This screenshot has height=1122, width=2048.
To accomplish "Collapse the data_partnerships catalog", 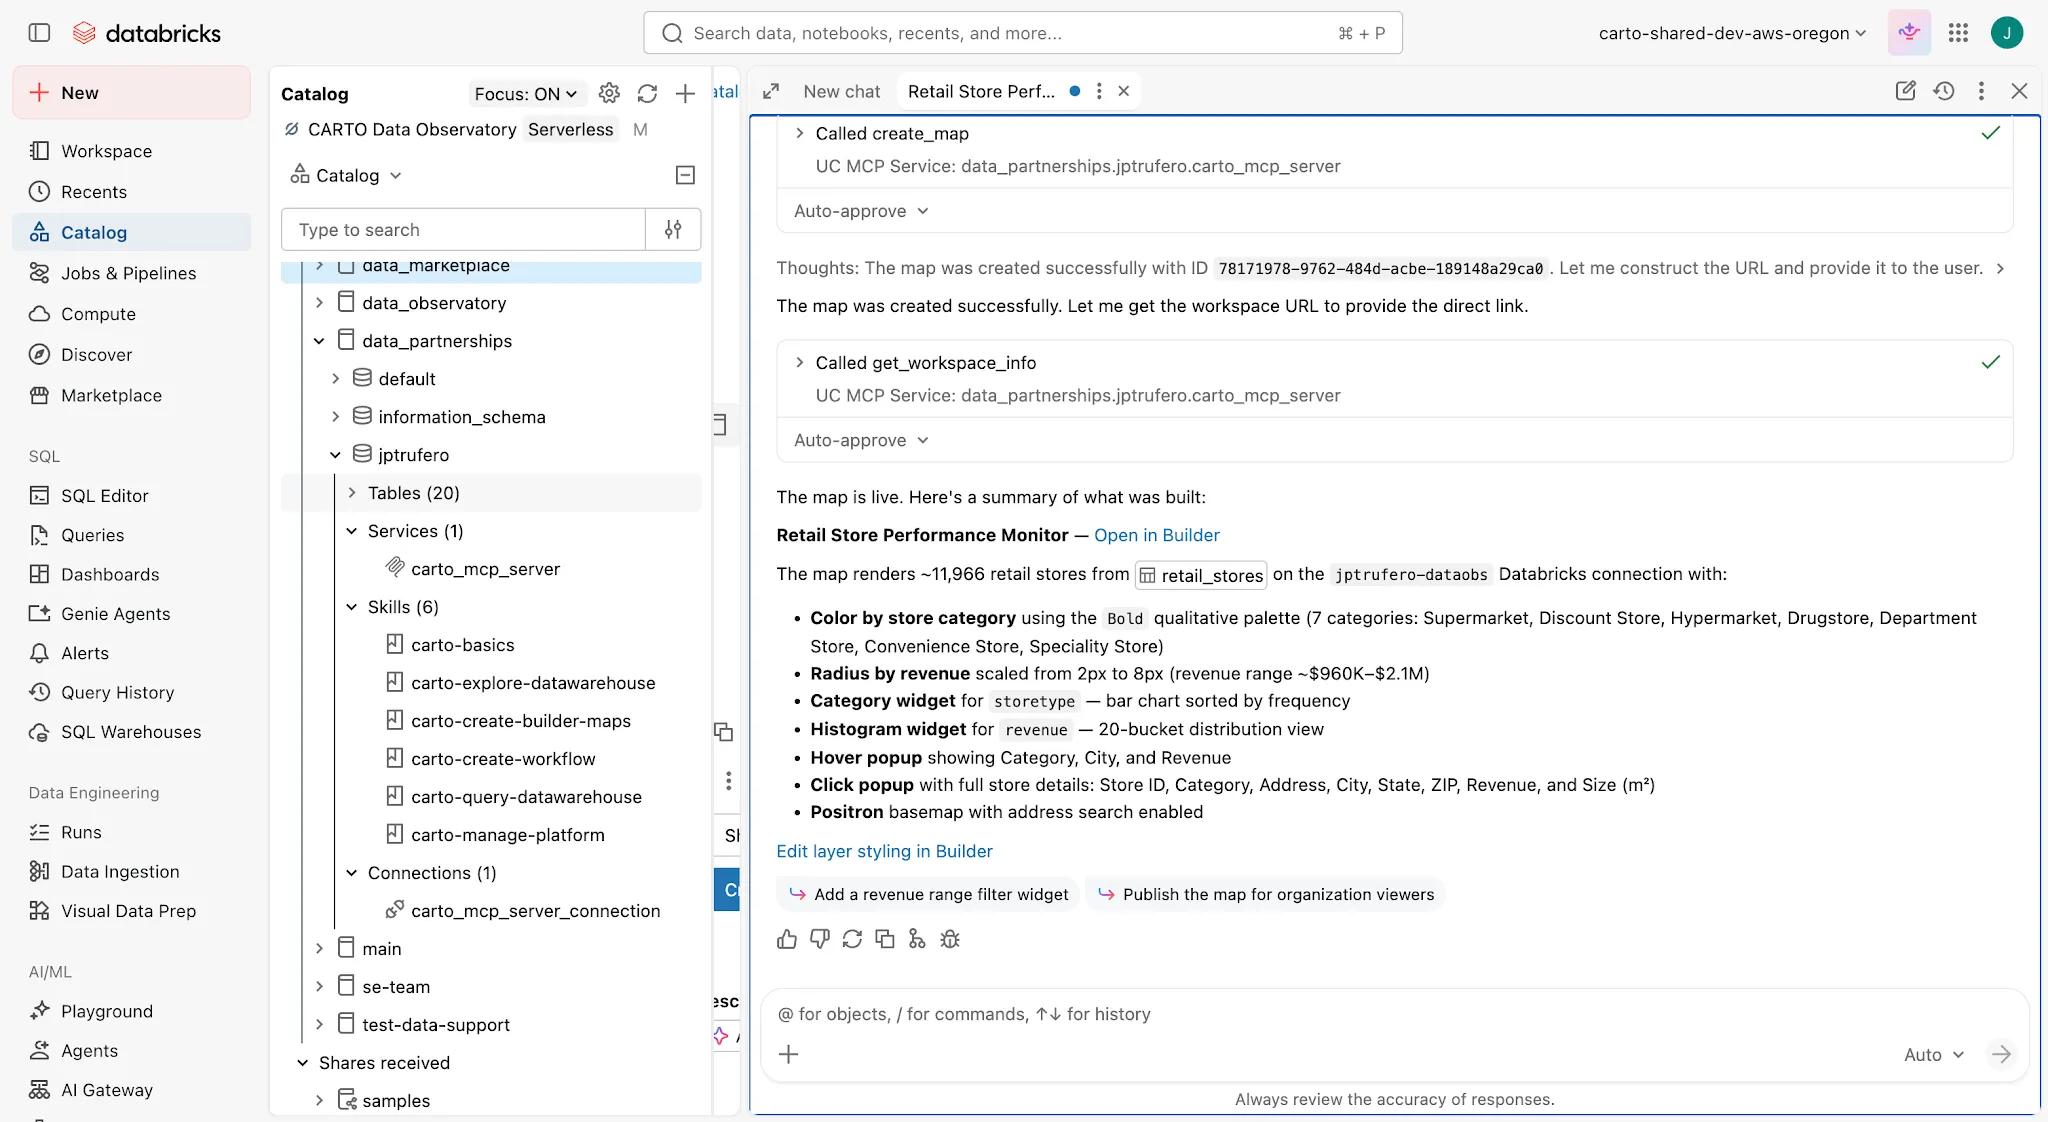I will point(319,340).
